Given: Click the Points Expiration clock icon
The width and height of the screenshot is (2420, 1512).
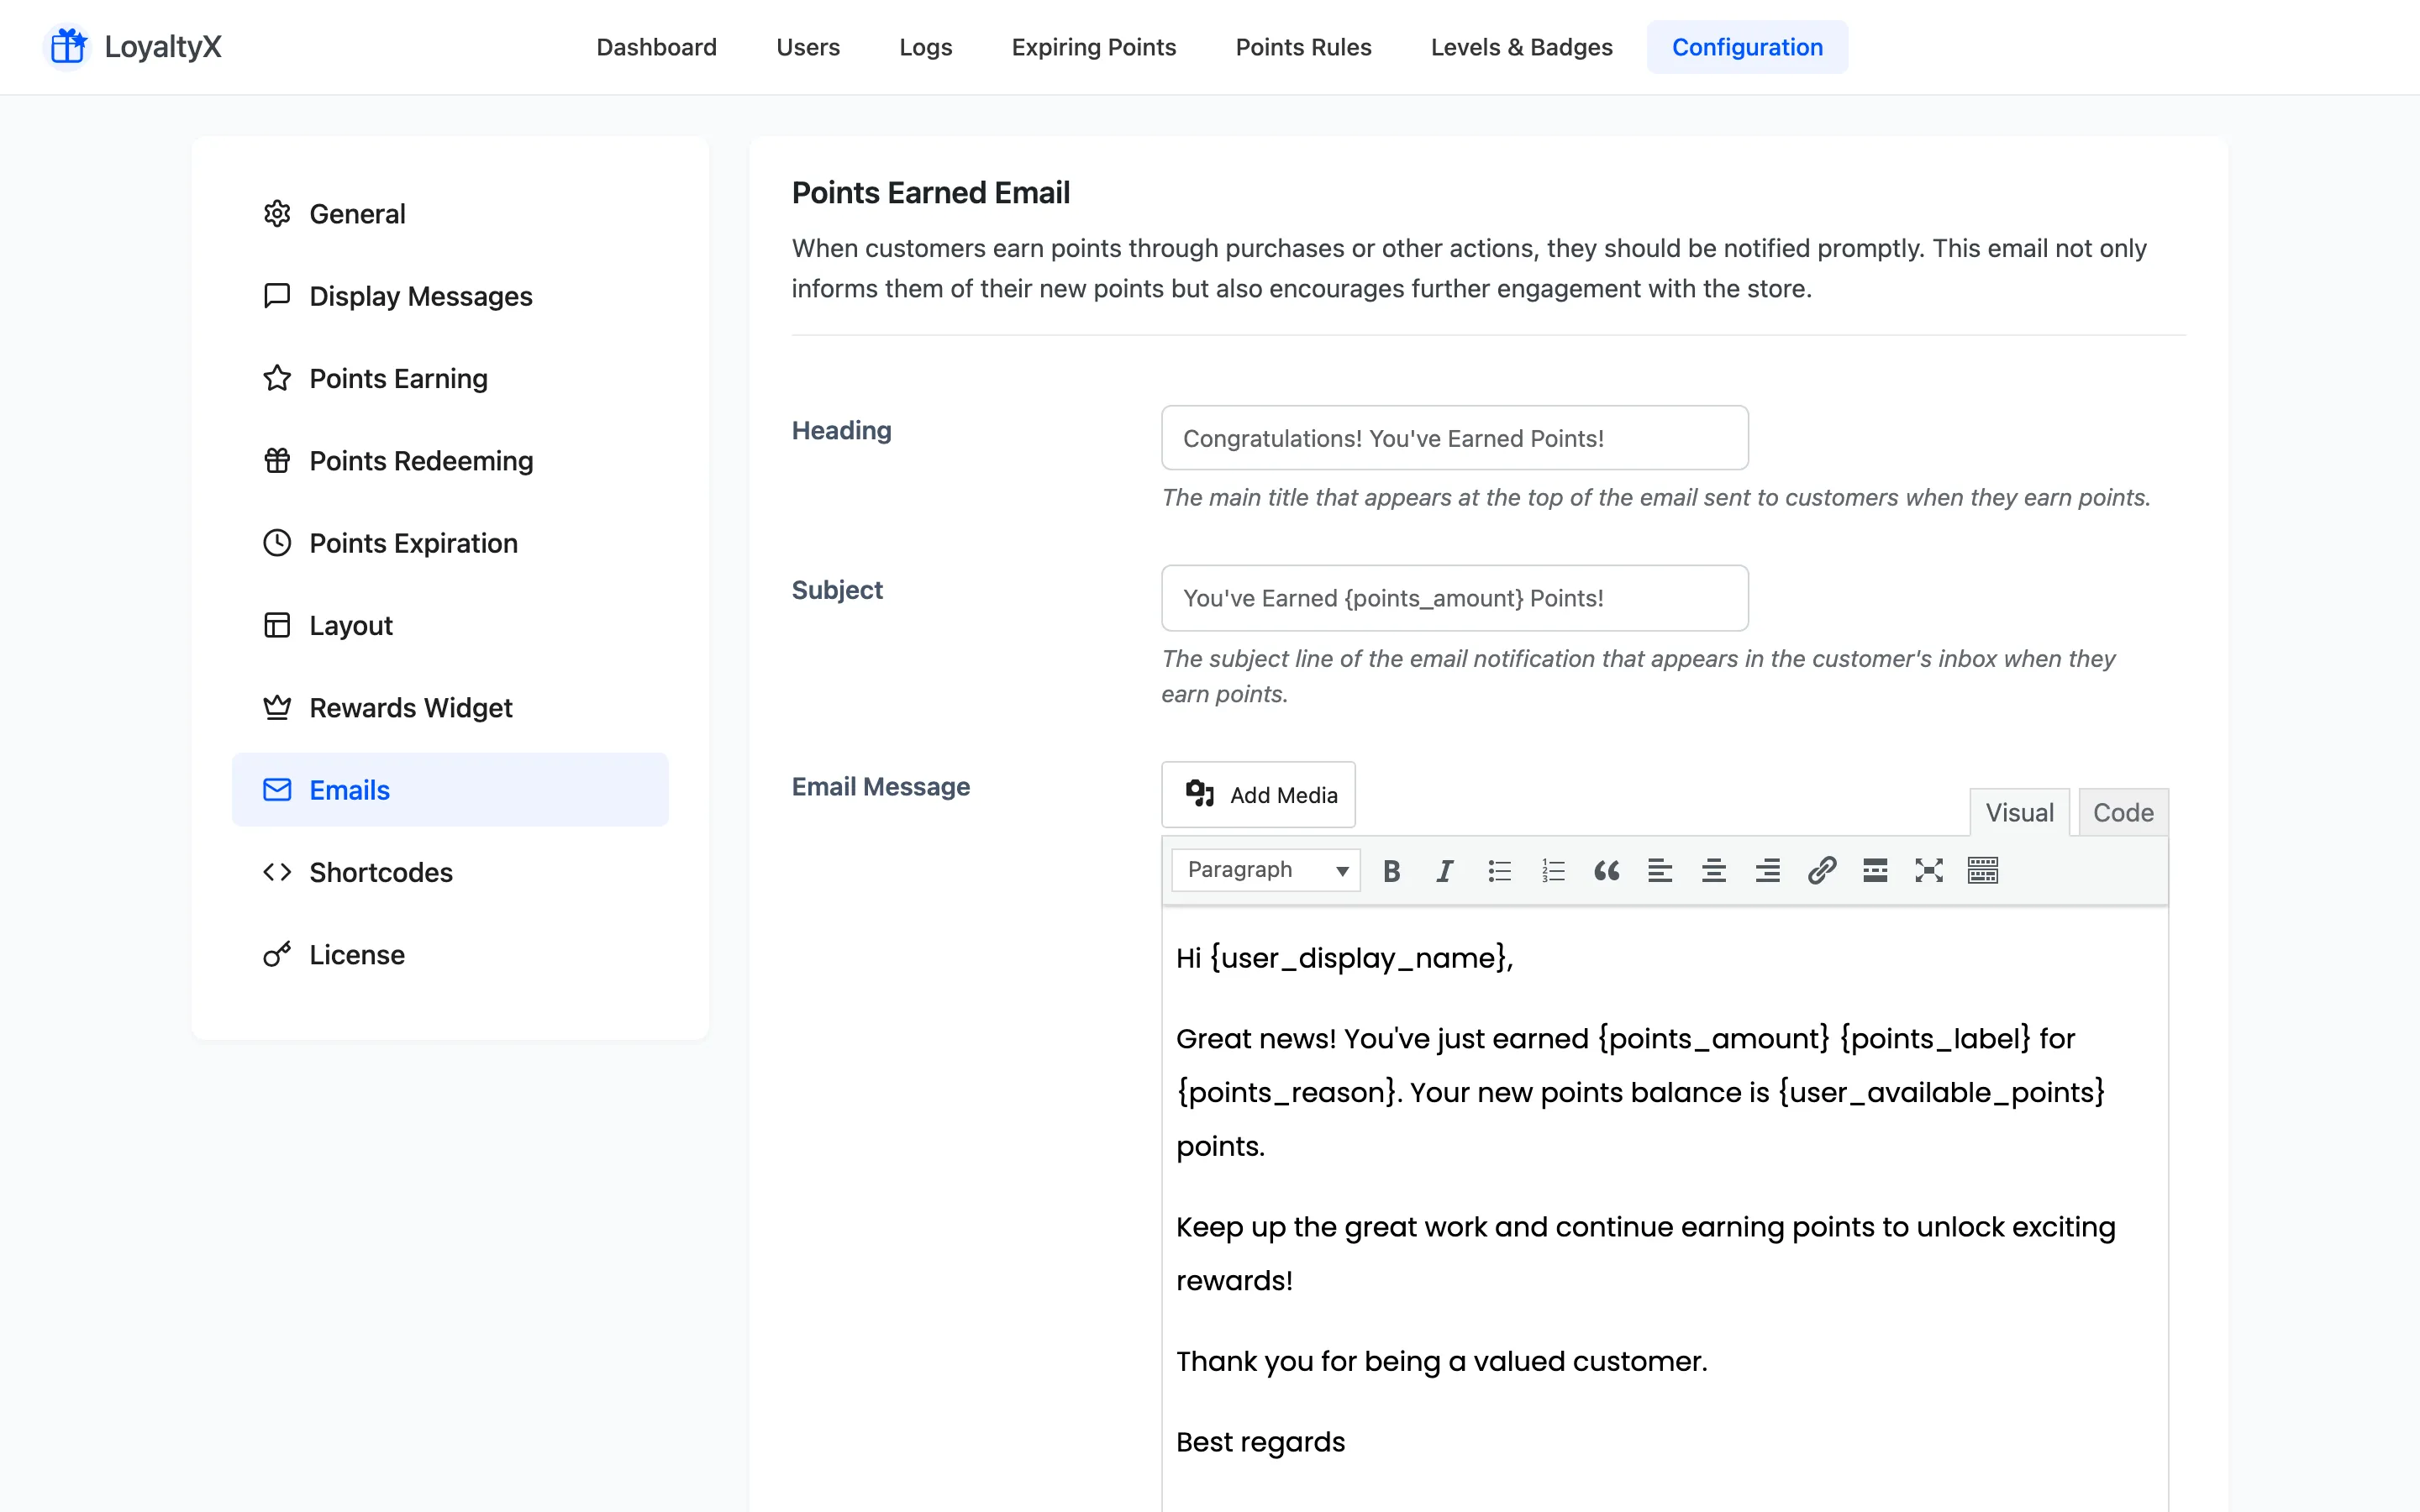Looking at the screenshot, I should click(x=277, y=543).
